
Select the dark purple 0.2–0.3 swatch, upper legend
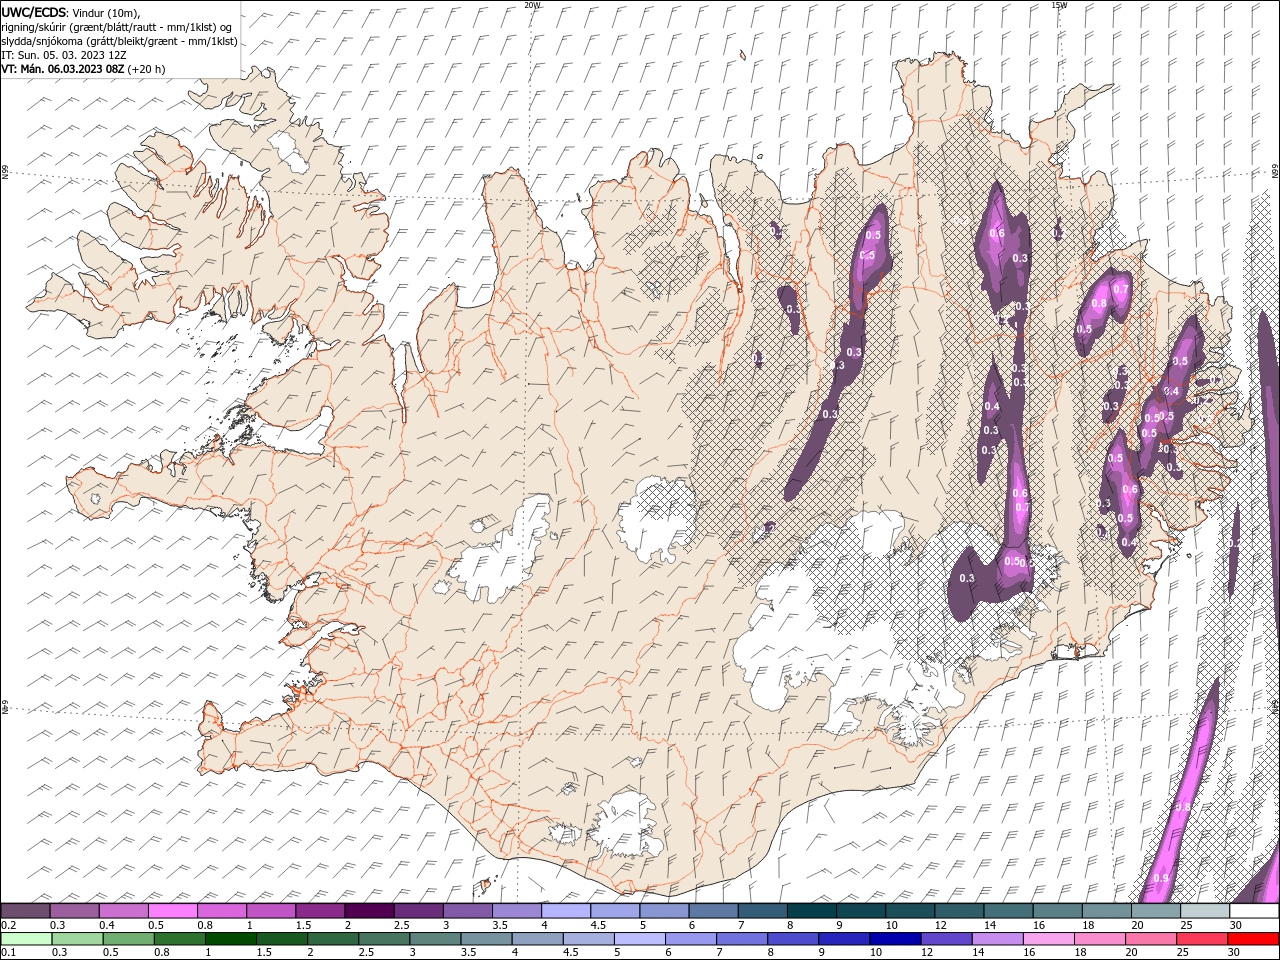(x=25, y=911)
